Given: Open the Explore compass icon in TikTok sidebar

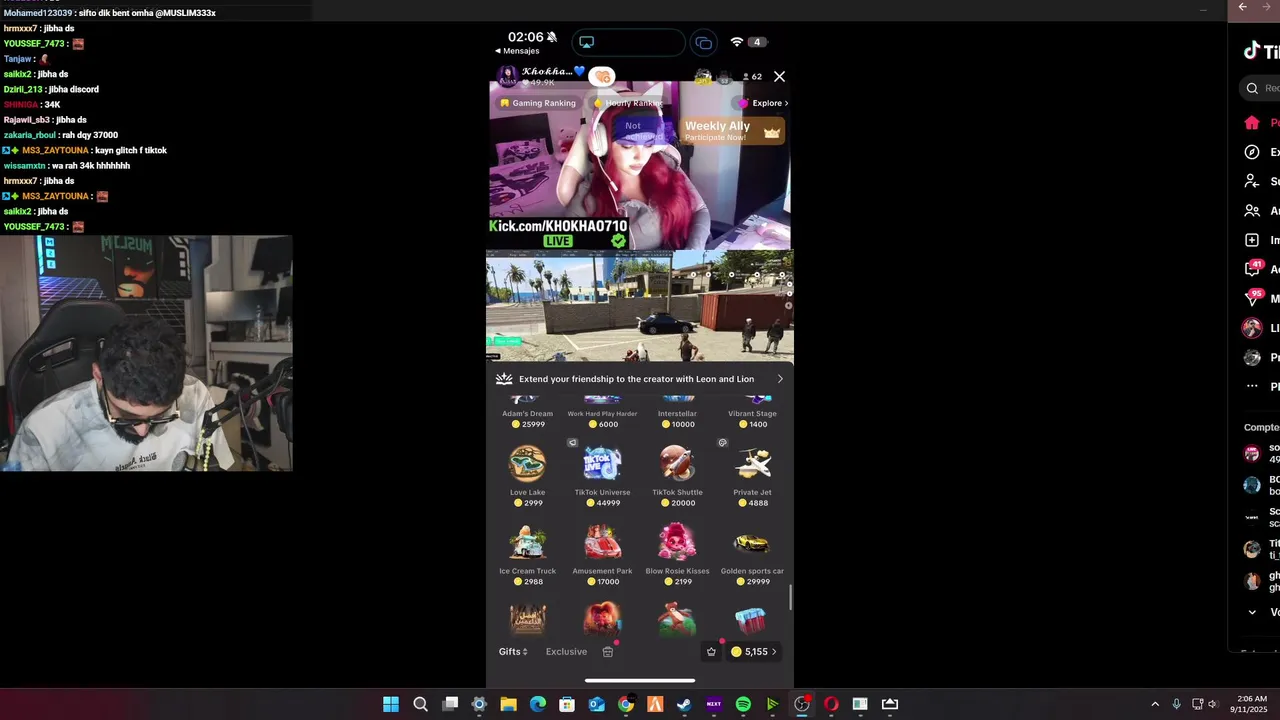Looking at the screenshot, I should 1252,152.
